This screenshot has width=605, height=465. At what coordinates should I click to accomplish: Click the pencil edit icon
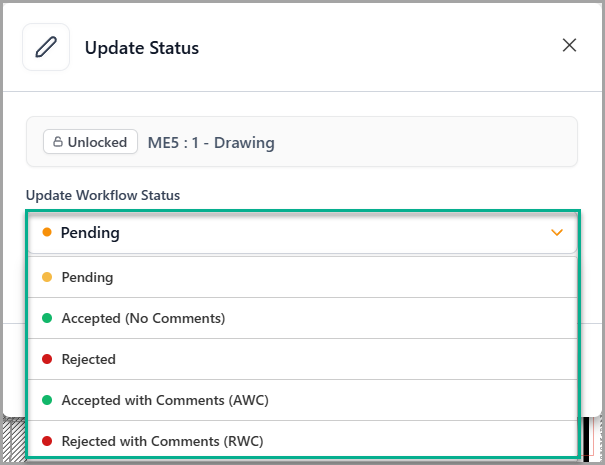pyautogui.click(x=46, y=47)
